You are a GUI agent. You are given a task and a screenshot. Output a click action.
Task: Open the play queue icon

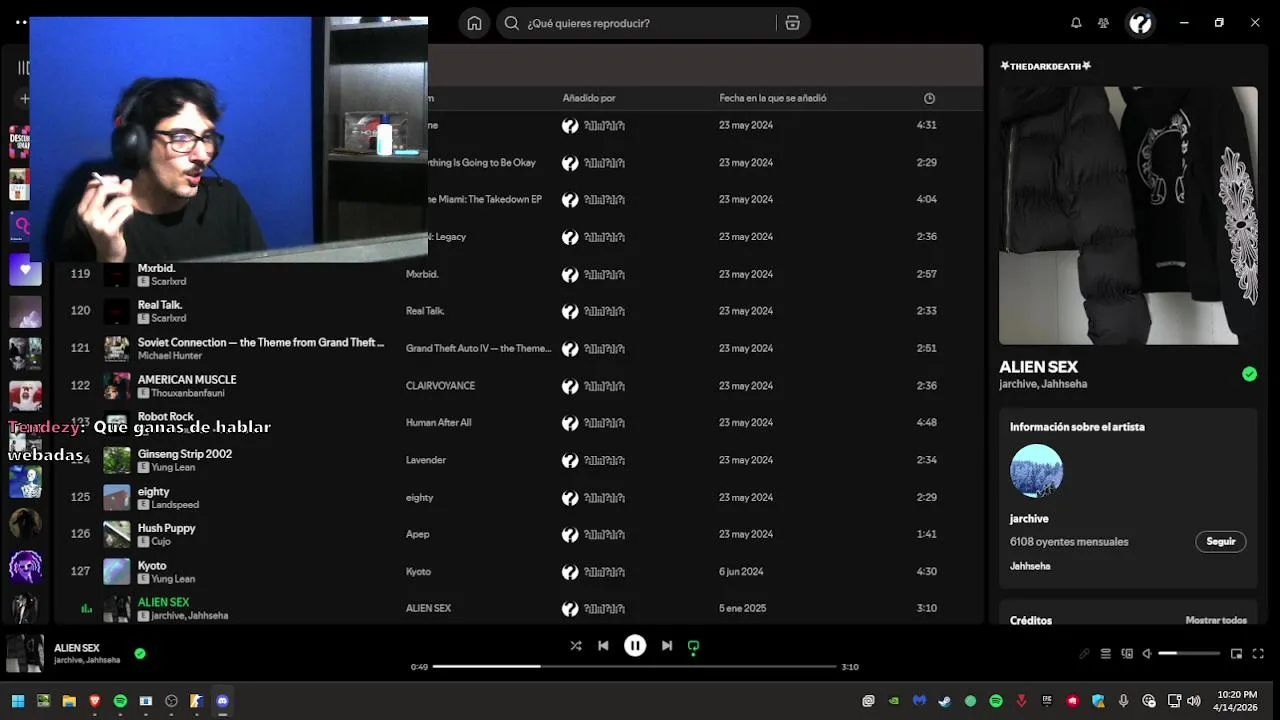1105,654
